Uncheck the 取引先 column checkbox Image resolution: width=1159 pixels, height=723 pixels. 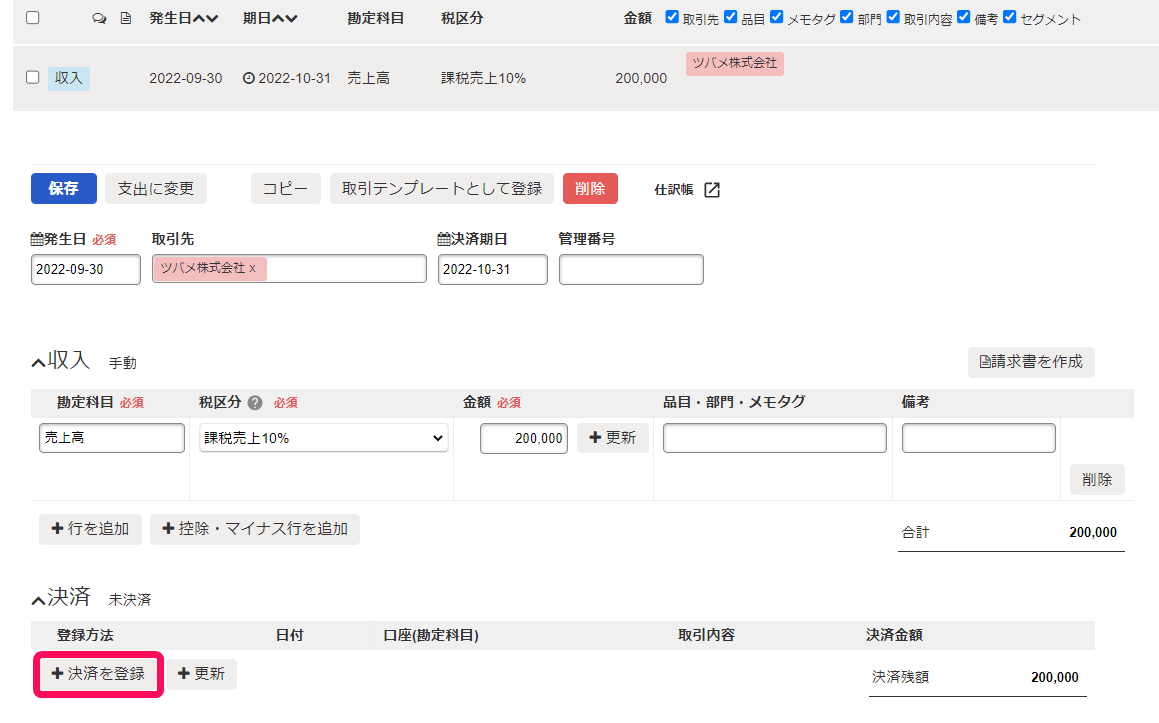tap(672, 17)
